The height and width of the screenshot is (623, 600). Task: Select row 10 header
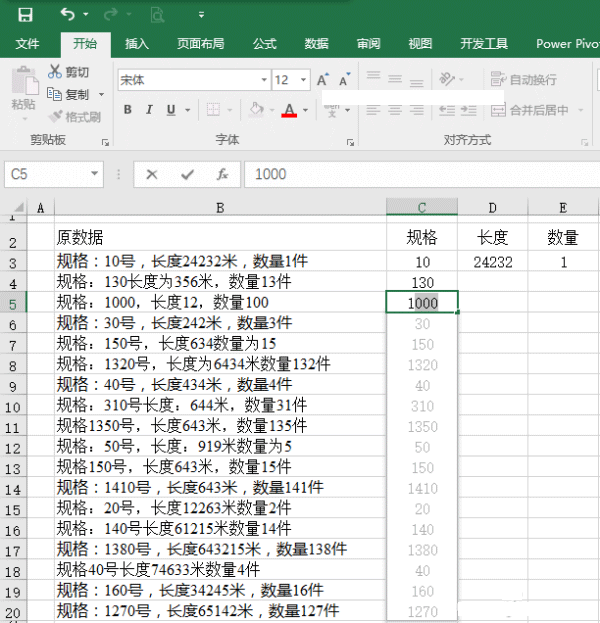click(13, 407)
